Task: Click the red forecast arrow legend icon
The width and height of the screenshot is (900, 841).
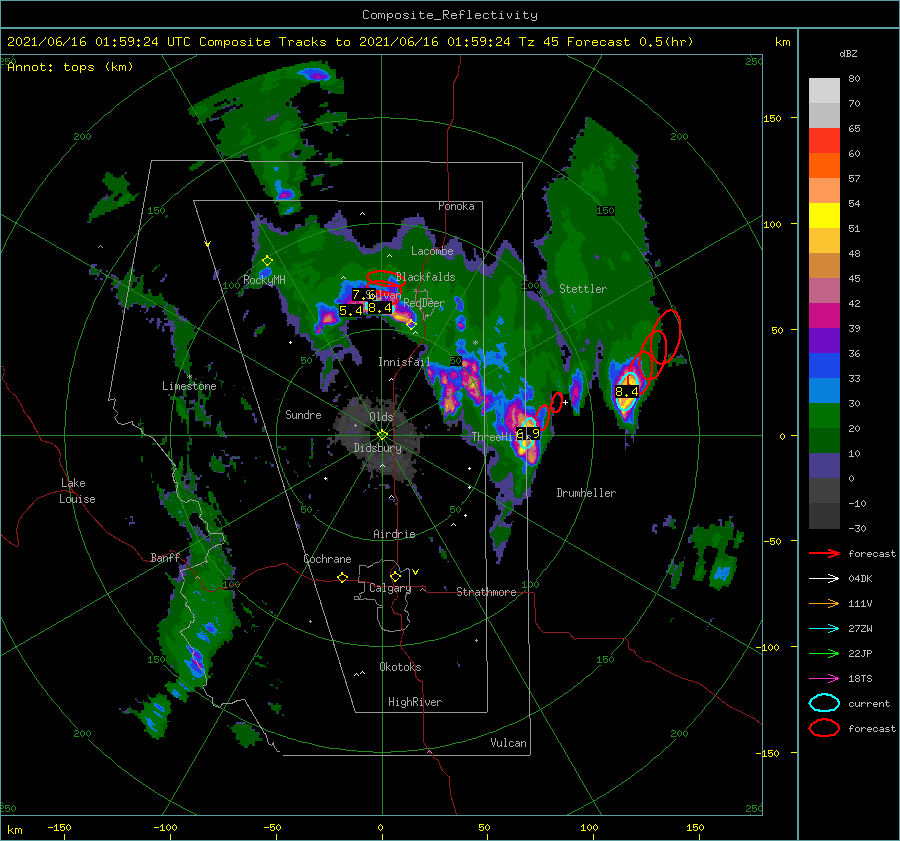Action: click(x=824, y=553)
